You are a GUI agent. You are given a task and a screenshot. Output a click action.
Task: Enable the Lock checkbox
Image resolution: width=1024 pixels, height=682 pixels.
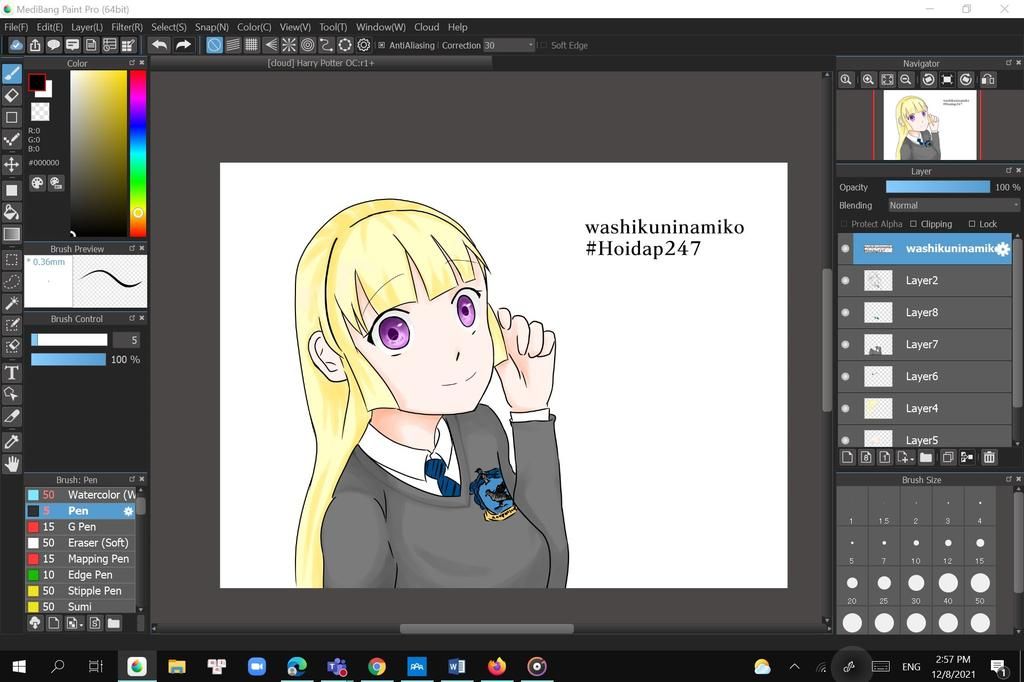972,223
